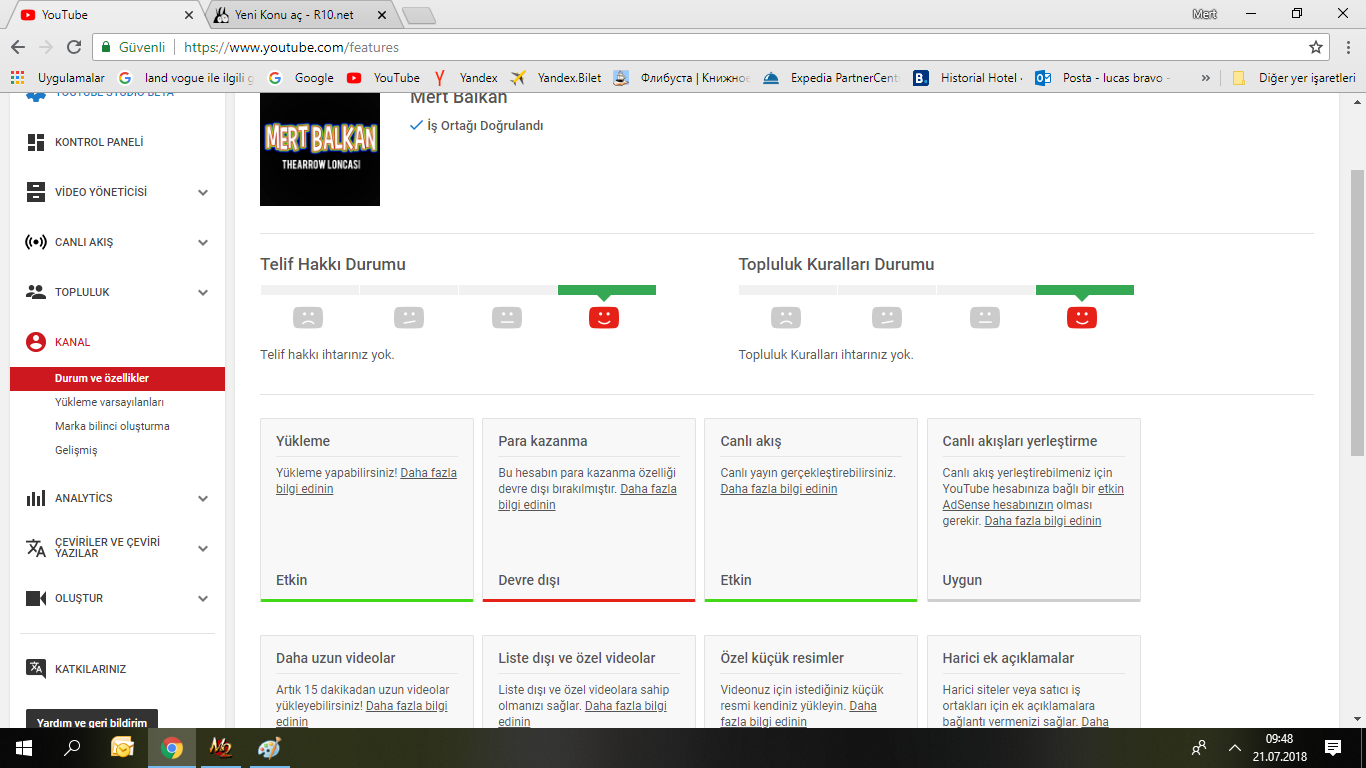This screenshot has height=768, width=1366.
Task: Click the page vertical scrollbar
Action: [1357, 312]
